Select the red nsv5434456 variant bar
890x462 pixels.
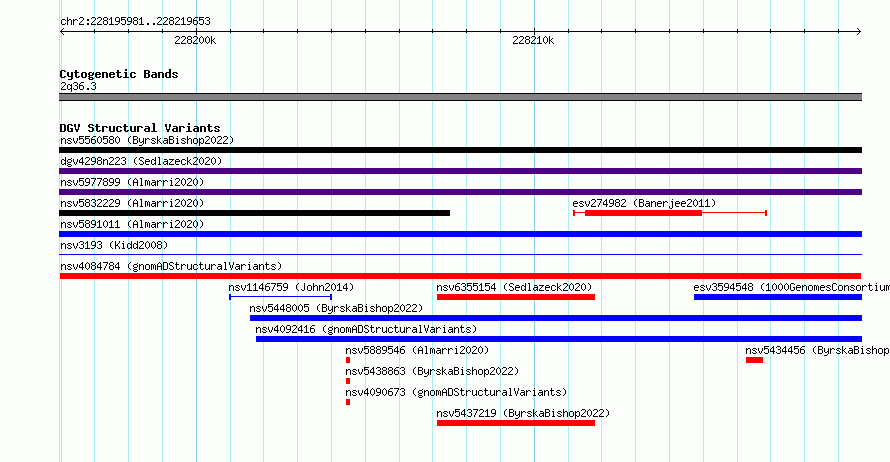point(754,360)
